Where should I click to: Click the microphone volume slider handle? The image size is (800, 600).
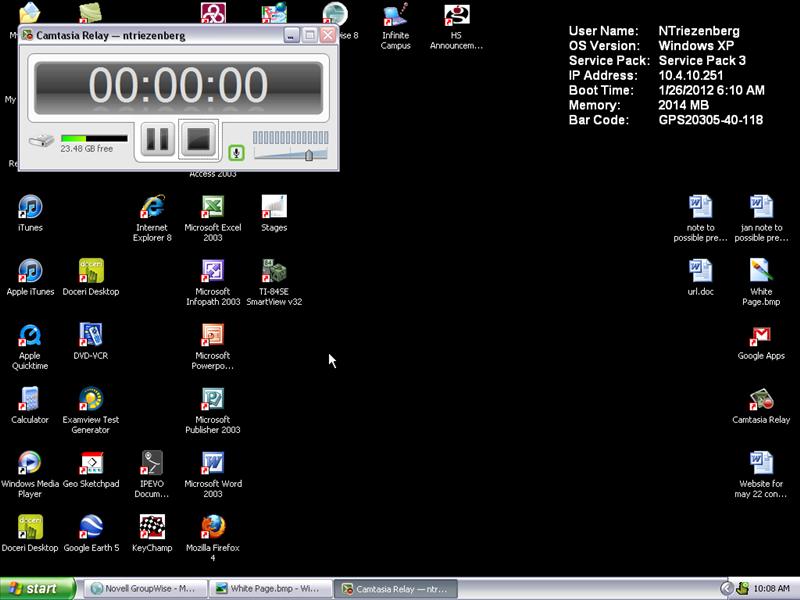click(x=309, y=155)
